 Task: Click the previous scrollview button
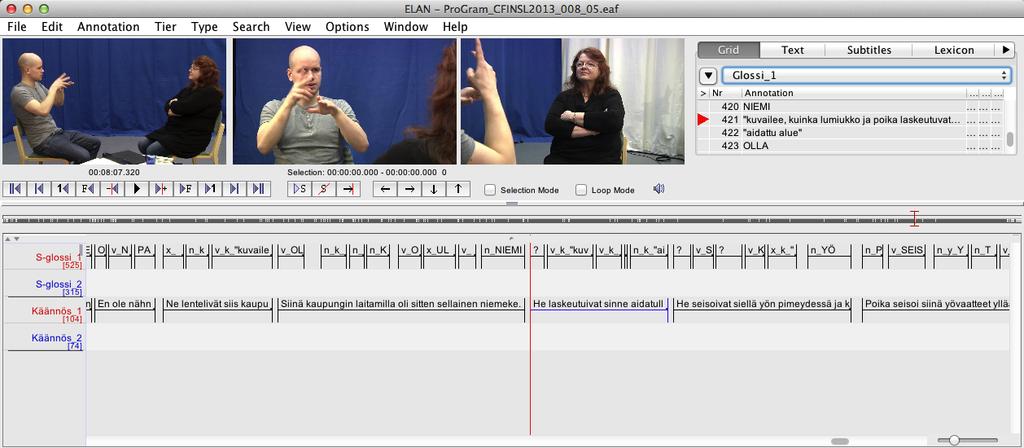pos(39,189)
